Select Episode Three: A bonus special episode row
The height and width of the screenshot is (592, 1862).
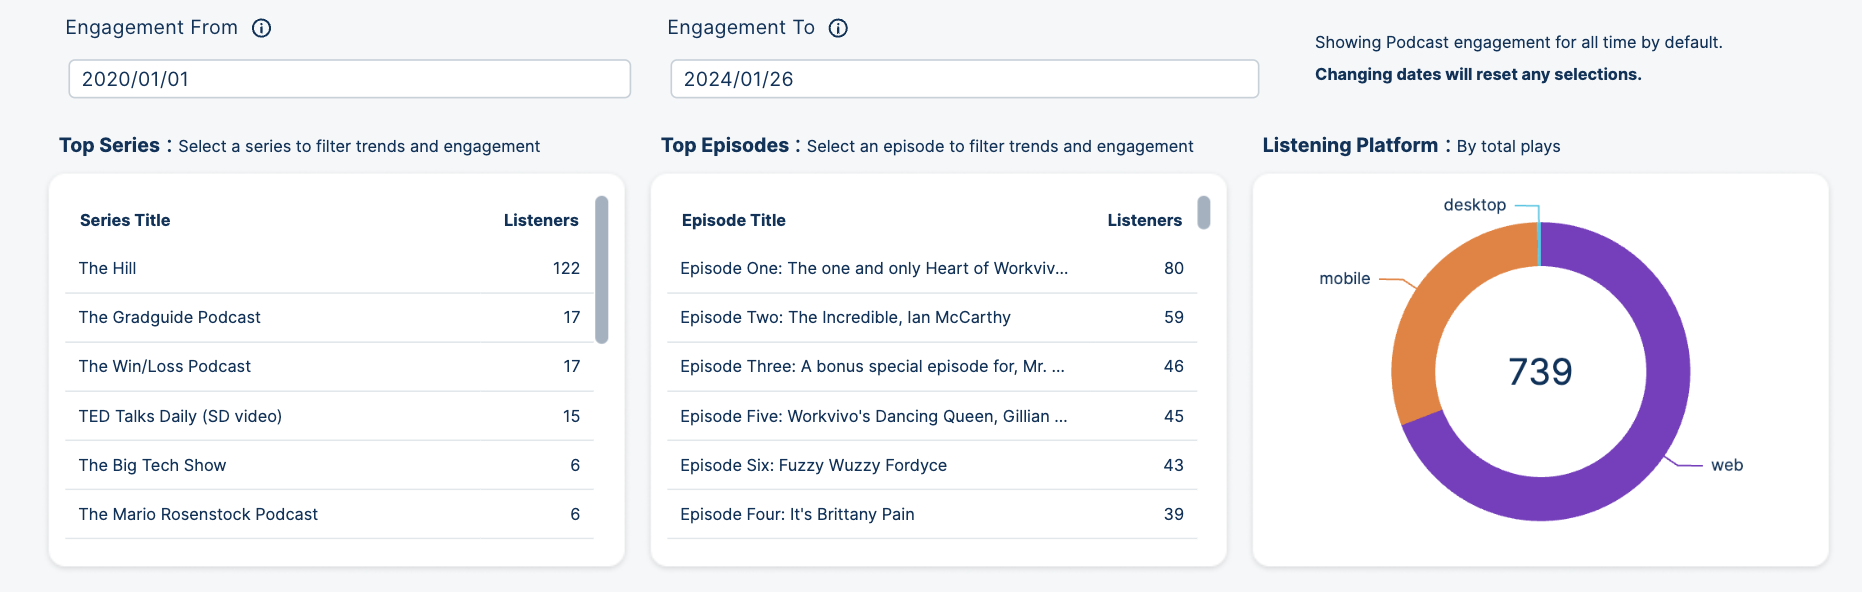coord(932,366)
